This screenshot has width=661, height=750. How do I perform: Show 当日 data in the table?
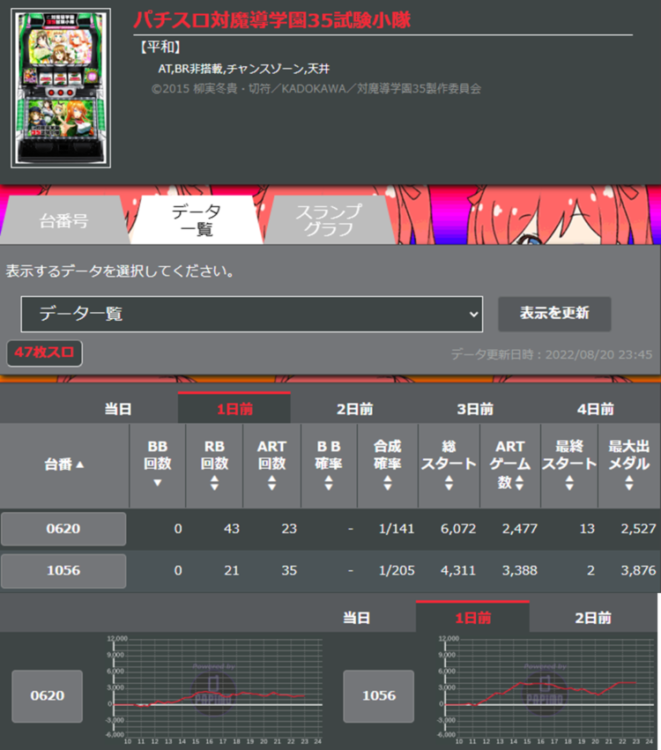point(118,409)
